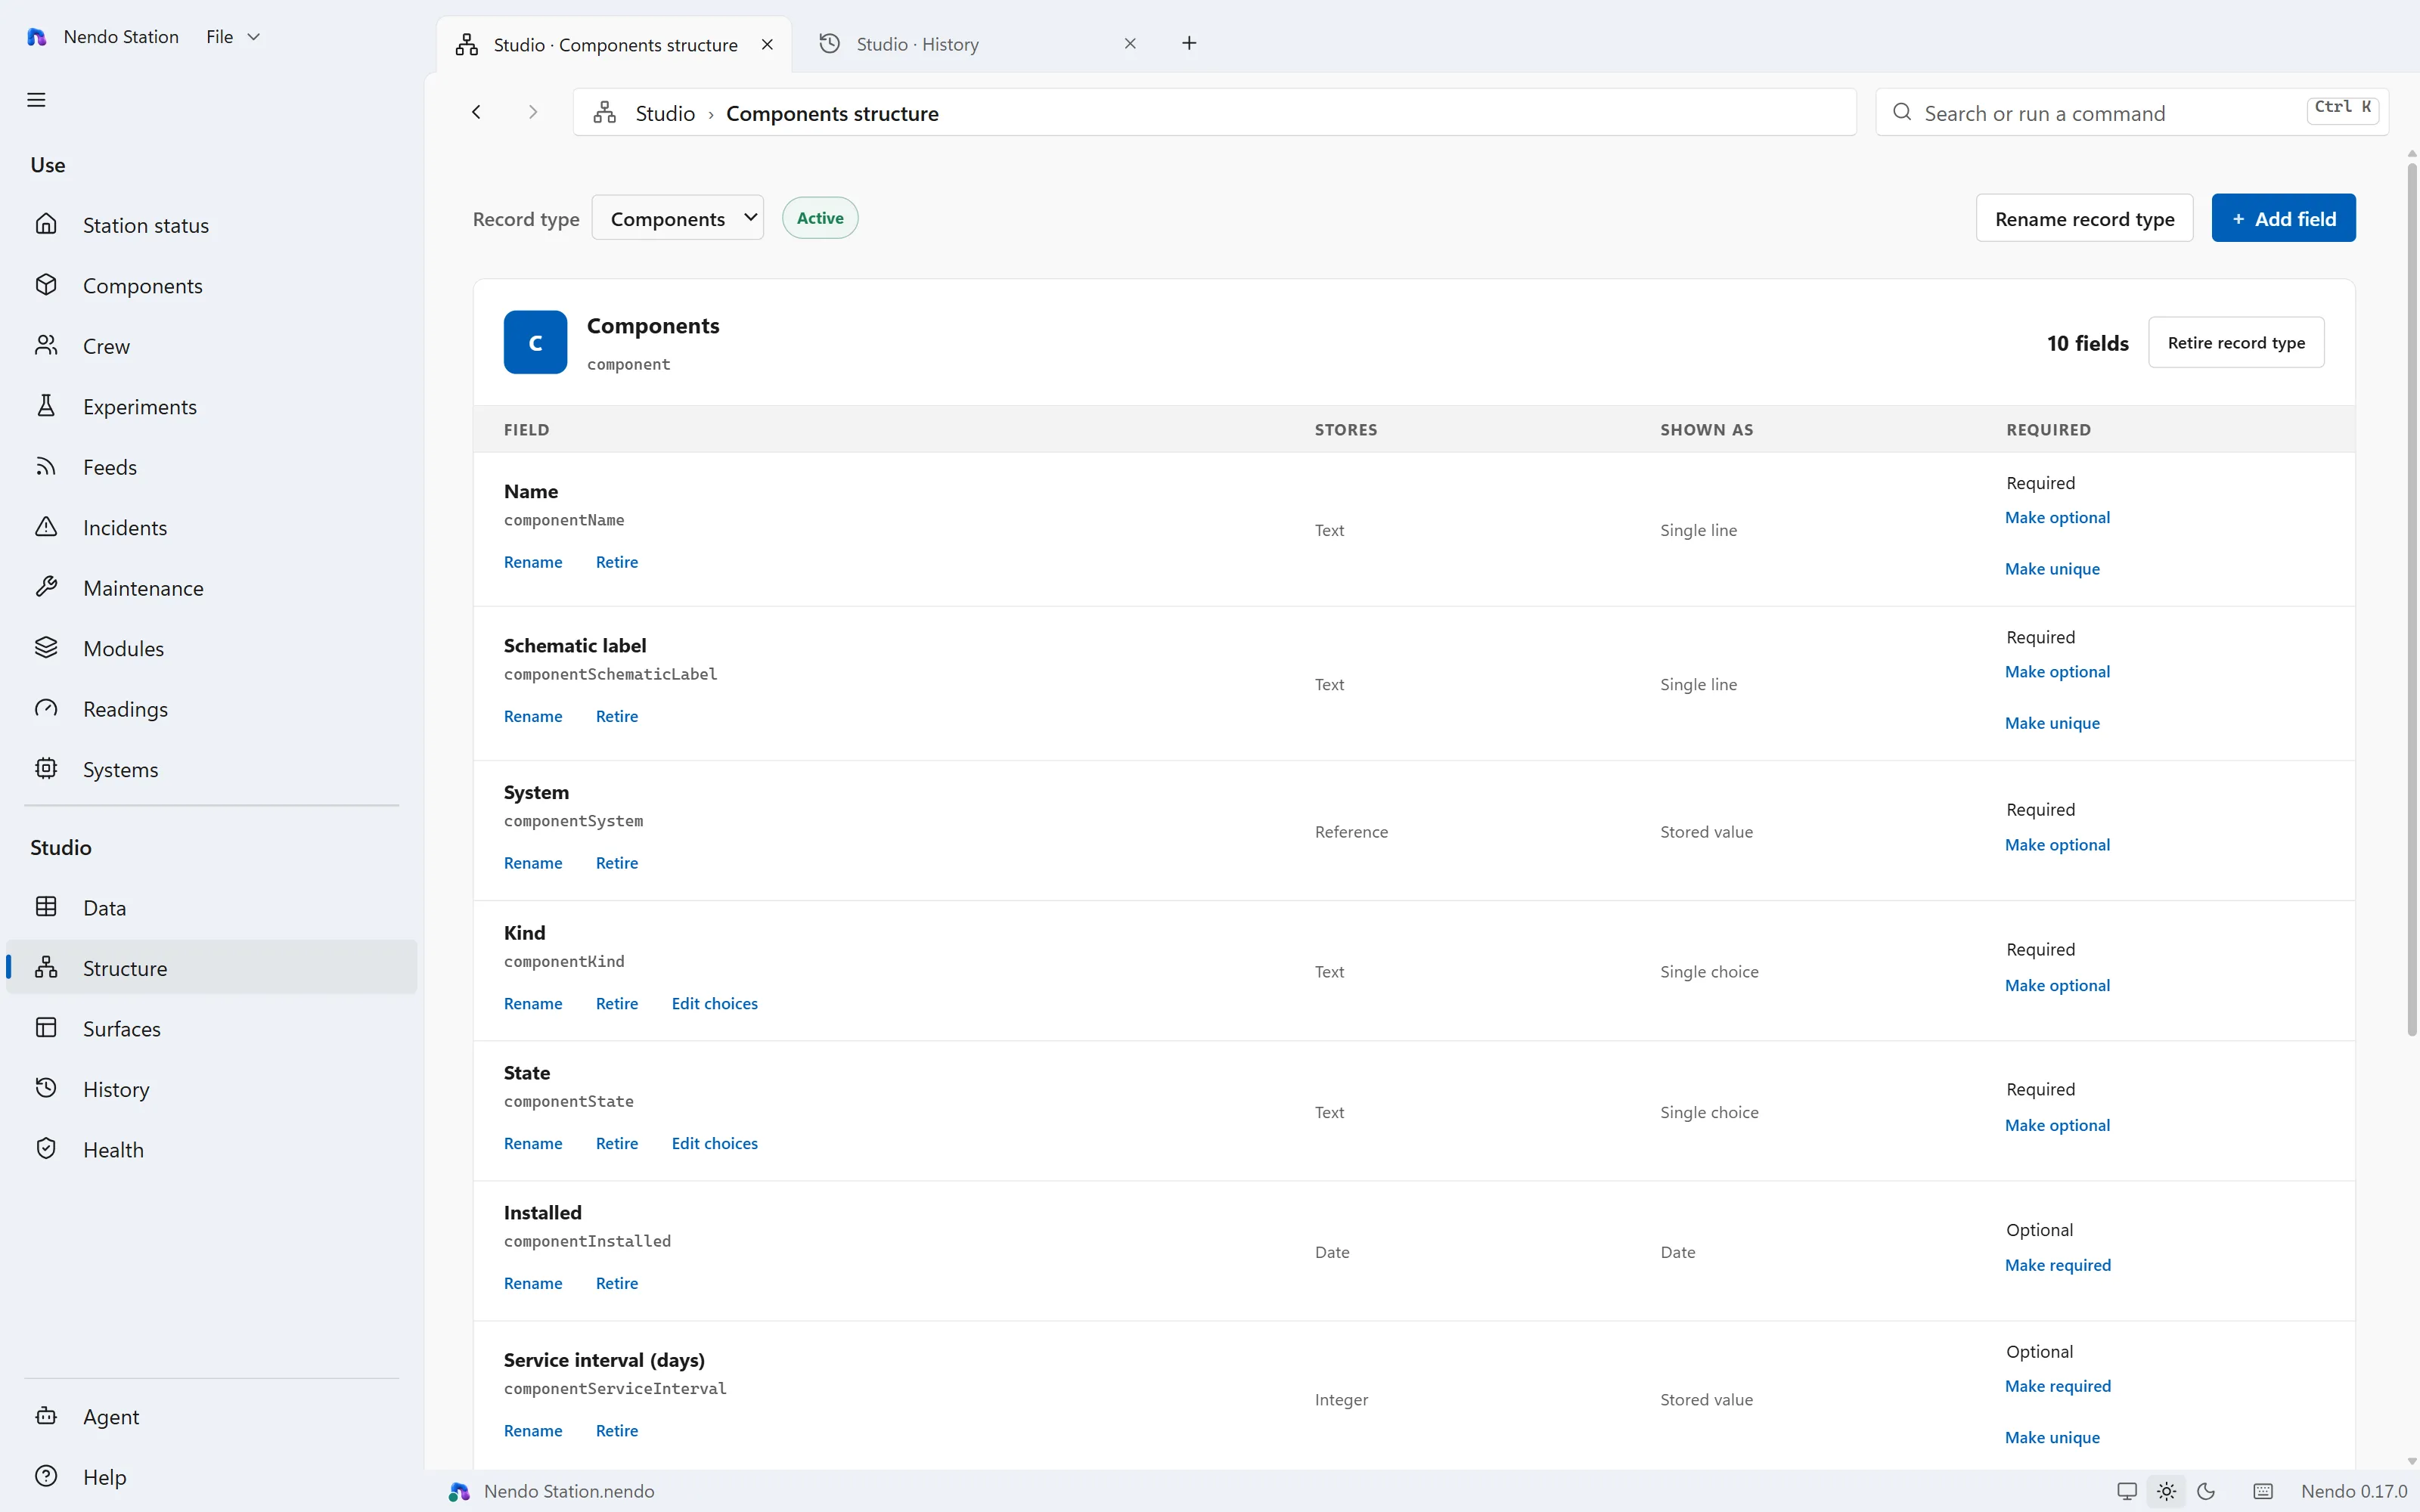Select system theme monitor icon

click(x=2127, y=1491)
